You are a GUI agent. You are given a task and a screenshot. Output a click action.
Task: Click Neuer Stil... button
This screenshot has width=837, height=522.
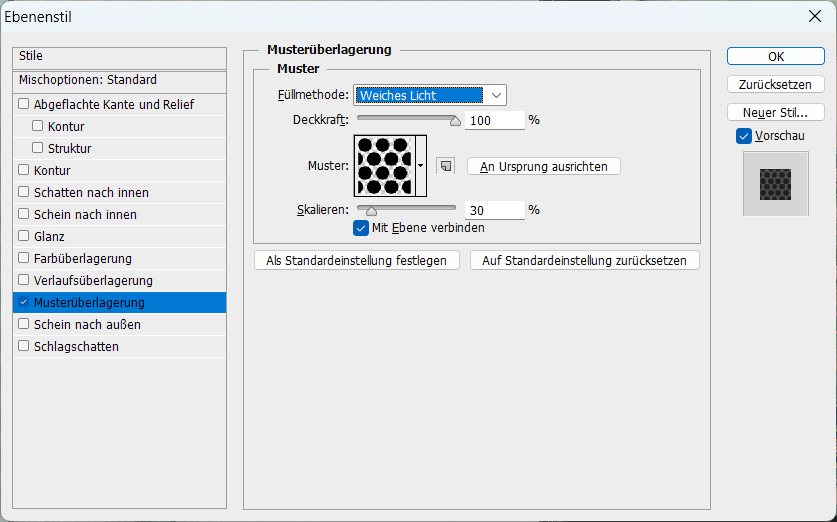[x=776, y=113]
